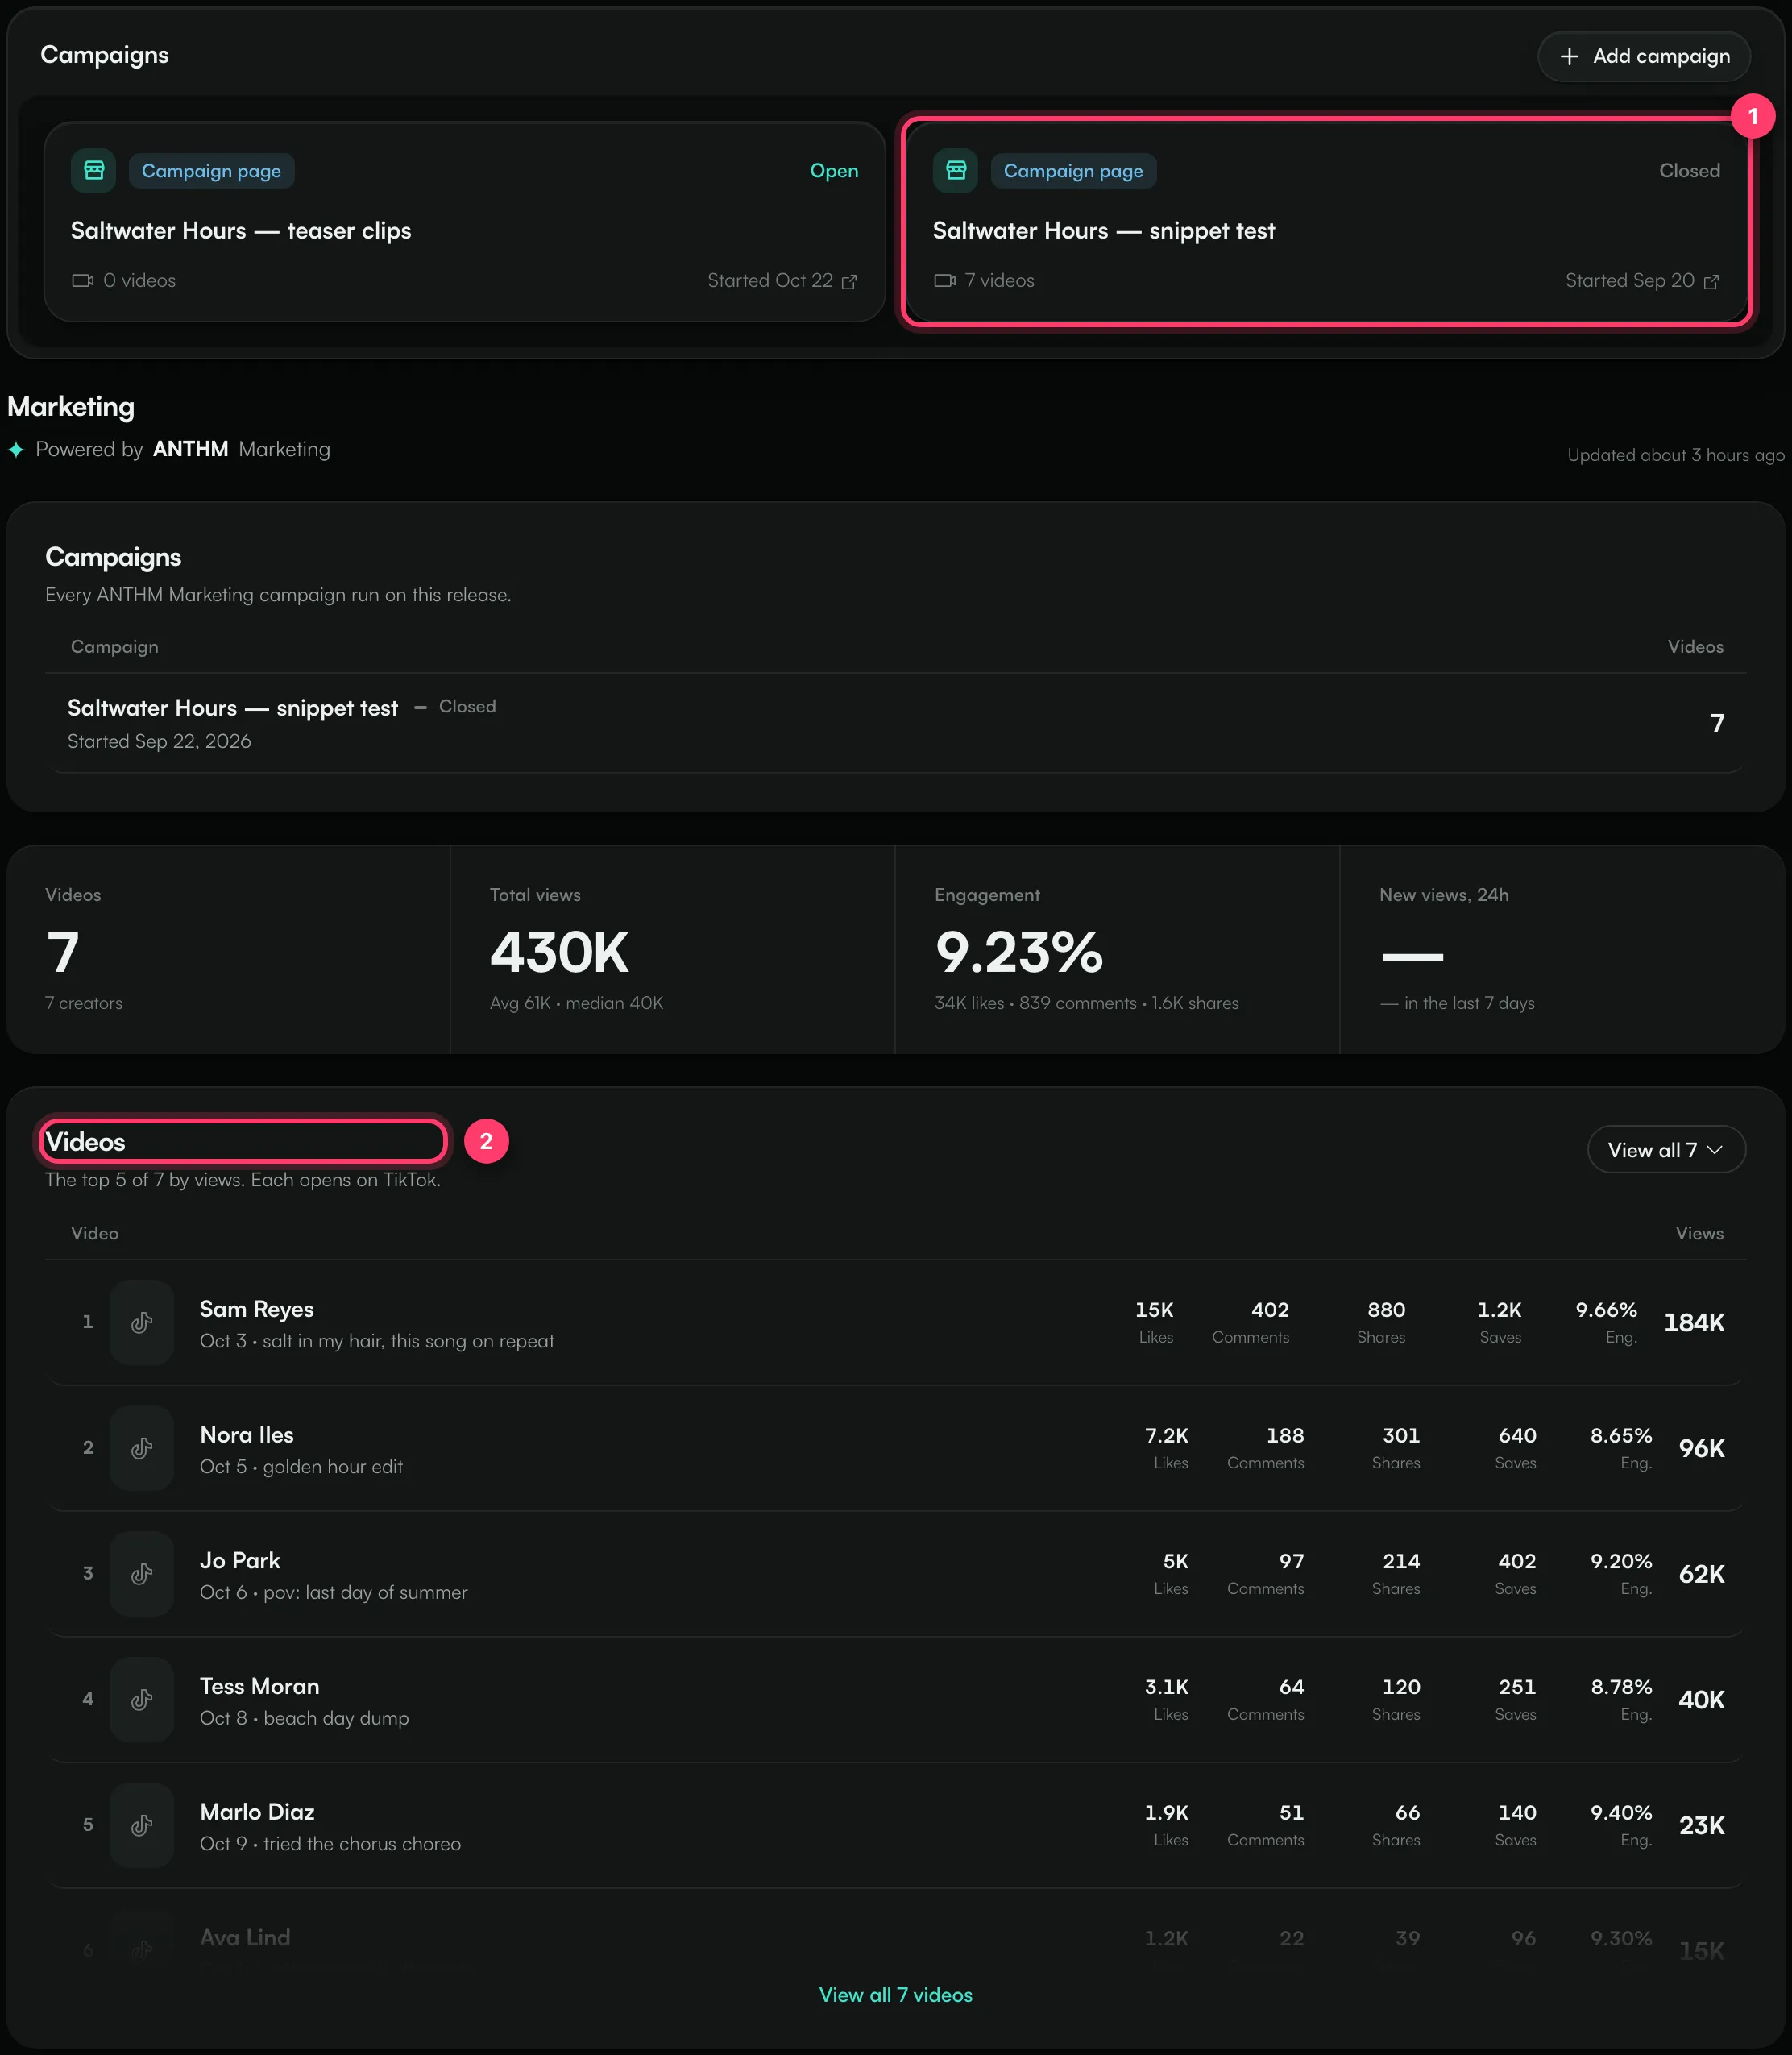Click the storefront icon on the teaser clips card
Screen dimensions: 1792x2055
coord(94,171)
